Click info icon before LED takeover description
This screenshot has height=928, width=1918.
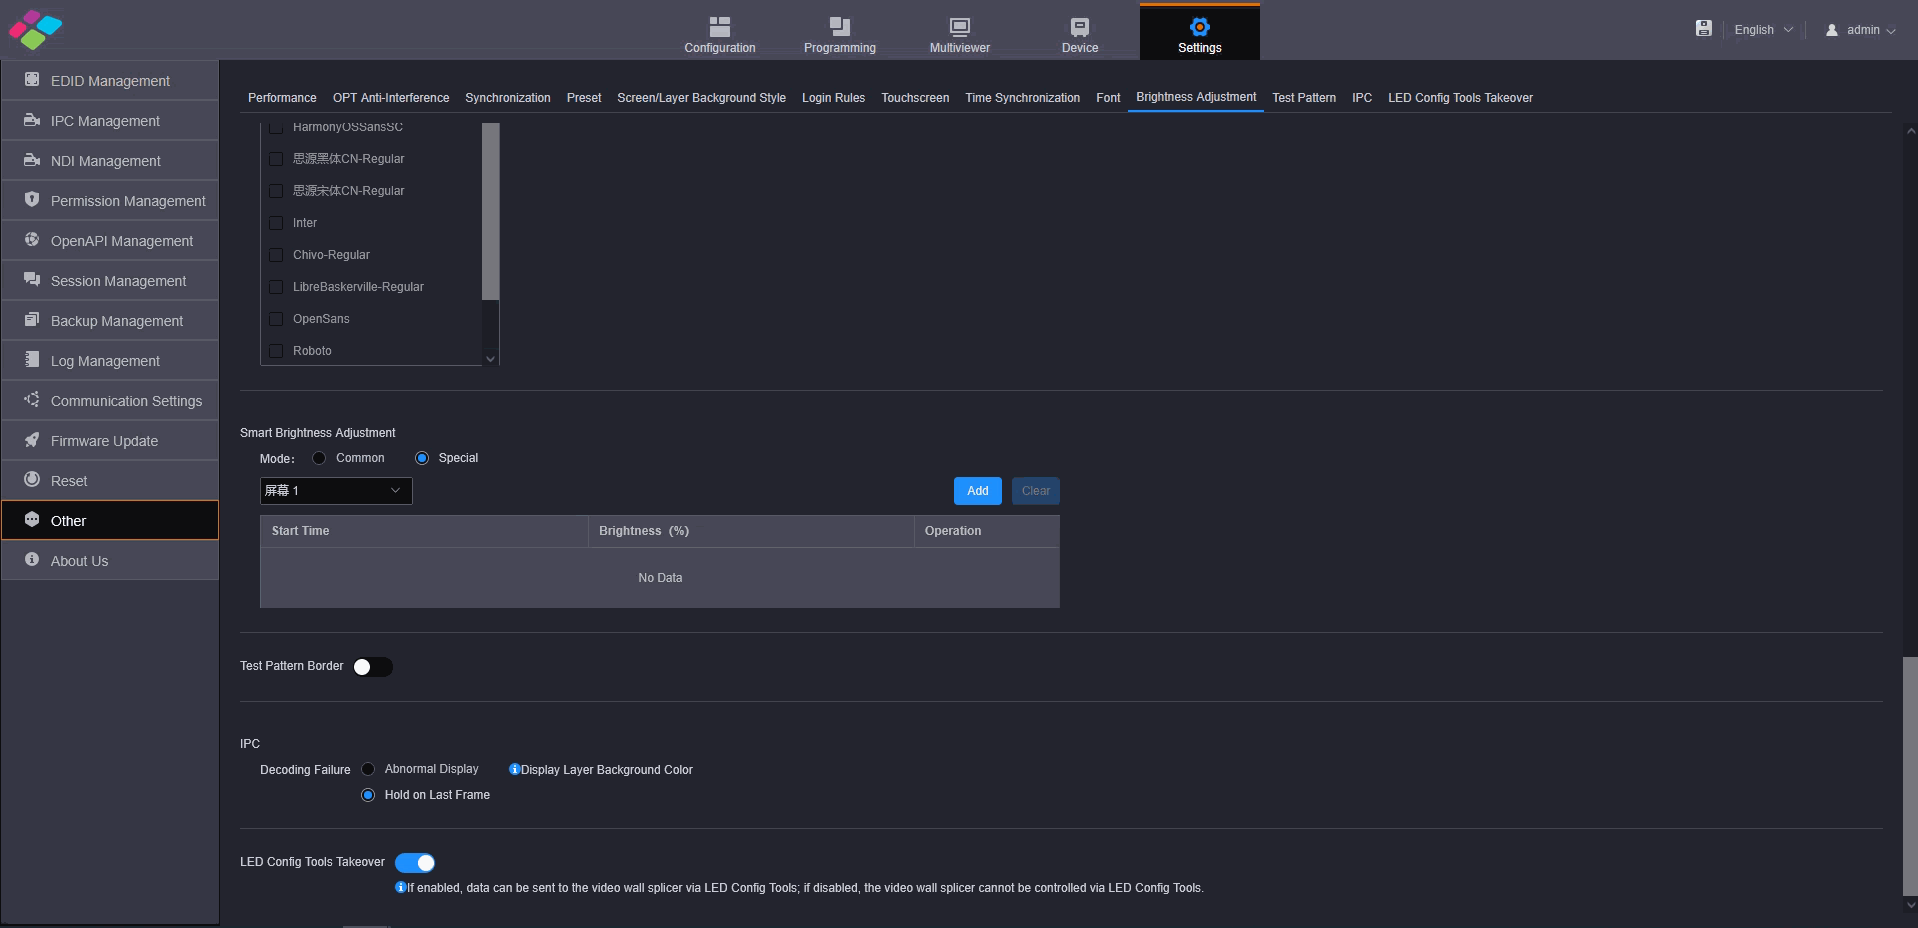click(400, 887)
